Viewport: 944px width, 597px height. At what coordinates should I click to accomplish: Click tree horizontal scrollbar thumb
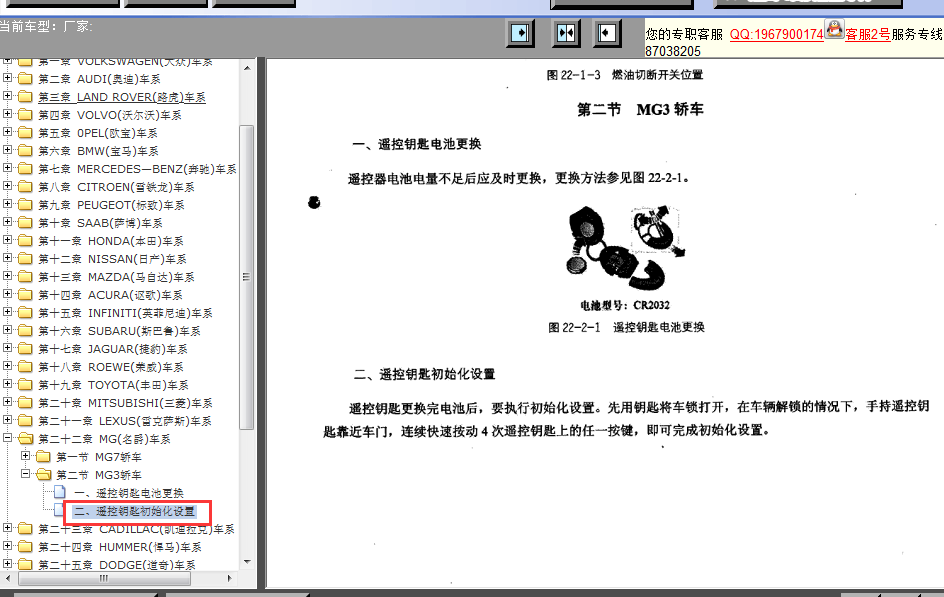click(x=104, y=578)
